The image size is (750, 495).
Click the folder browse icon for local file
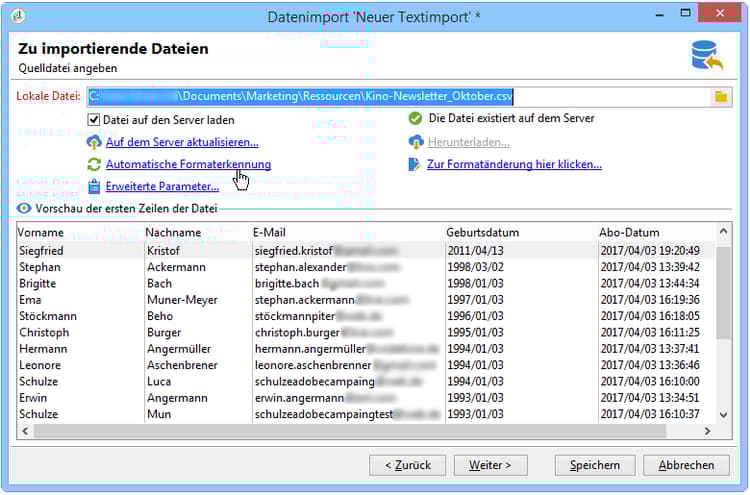[721, 97]
